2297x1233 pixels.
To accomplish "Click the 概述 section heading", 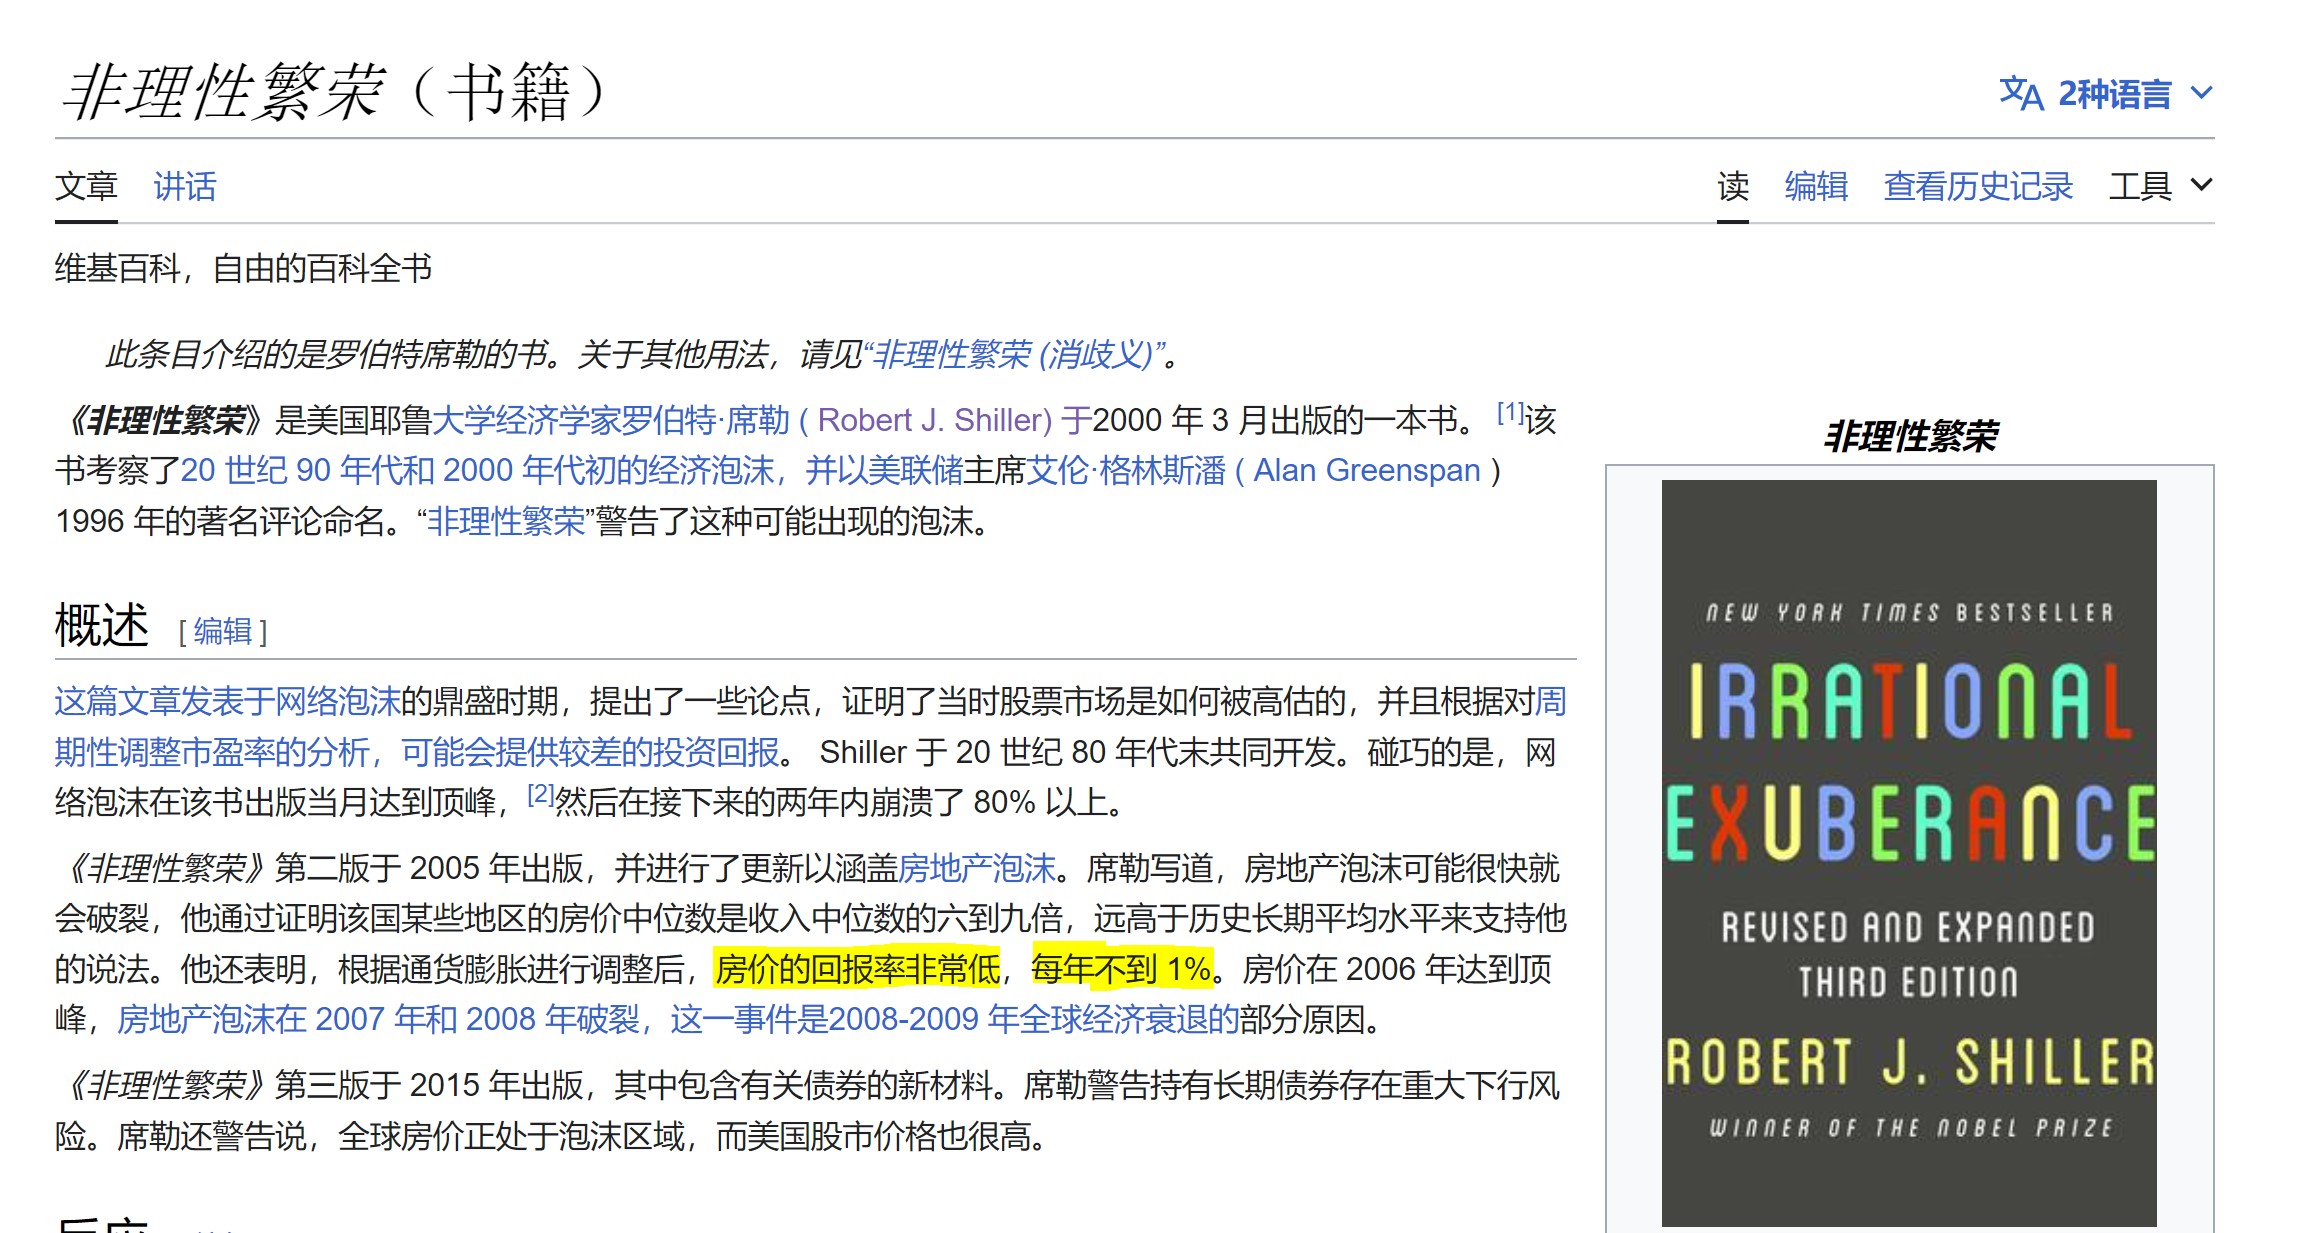I will pyautogui.click(x=102, y=626).
